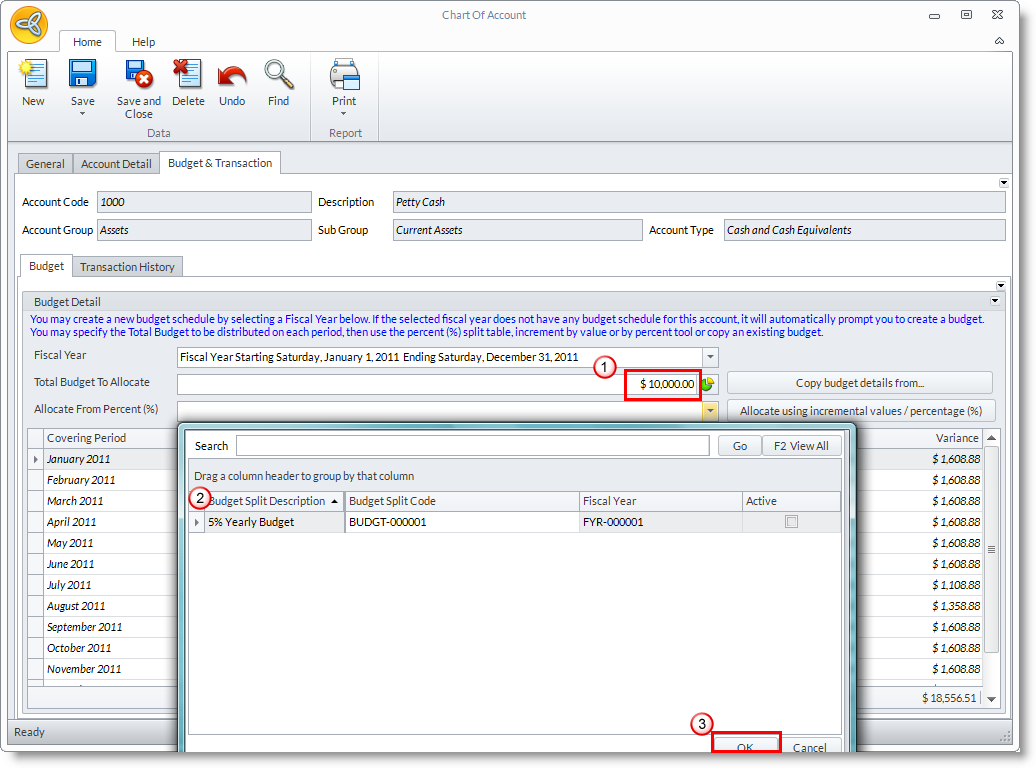The height and width of the screenshot is (768, 1036).
Task: Collapse the Budget Detail section
Action: coord(995,301)
